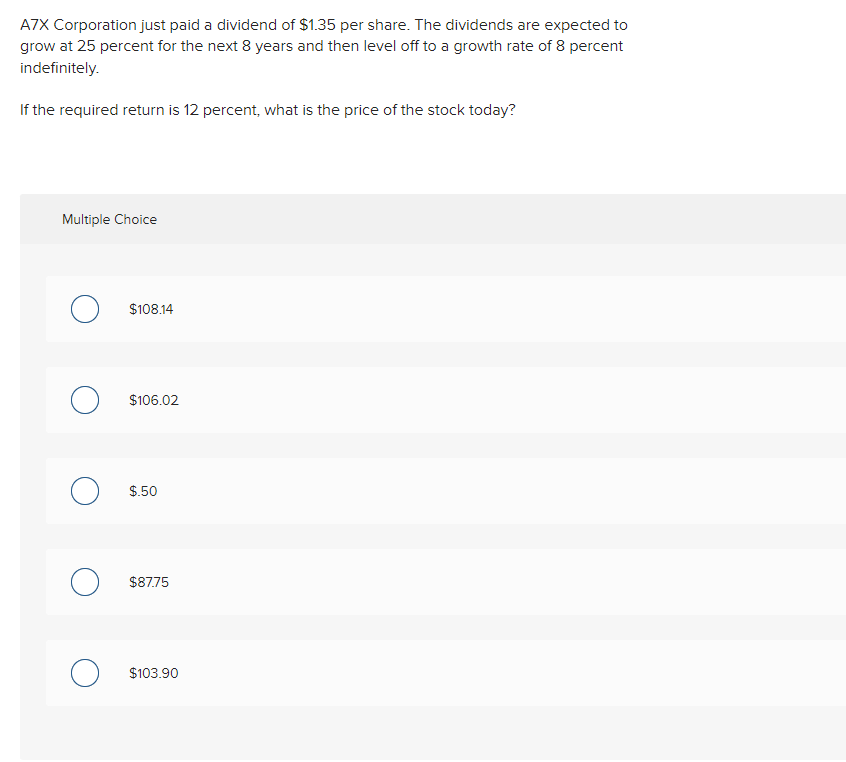
Task: Click the $103.90 answer label text
Action: [154, 673]
